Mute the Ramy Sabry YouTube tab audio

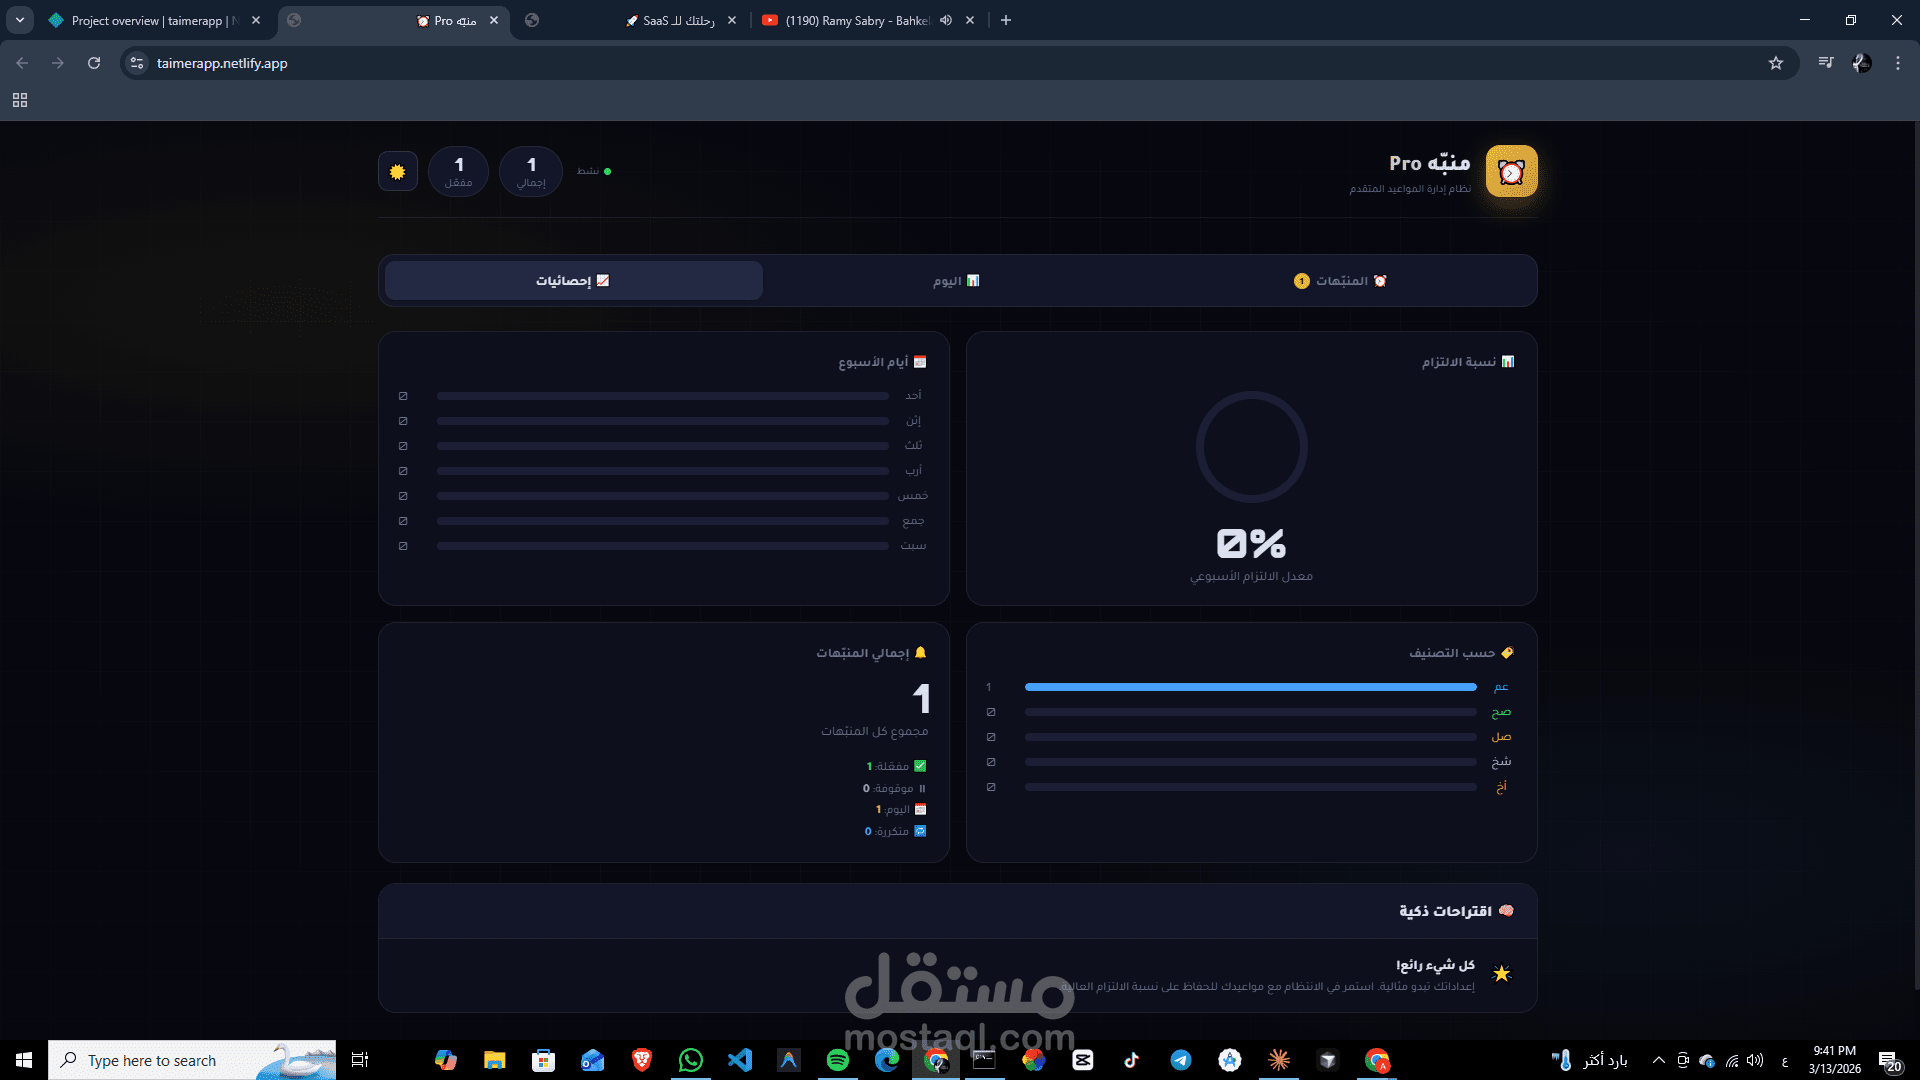click(946, 20)
